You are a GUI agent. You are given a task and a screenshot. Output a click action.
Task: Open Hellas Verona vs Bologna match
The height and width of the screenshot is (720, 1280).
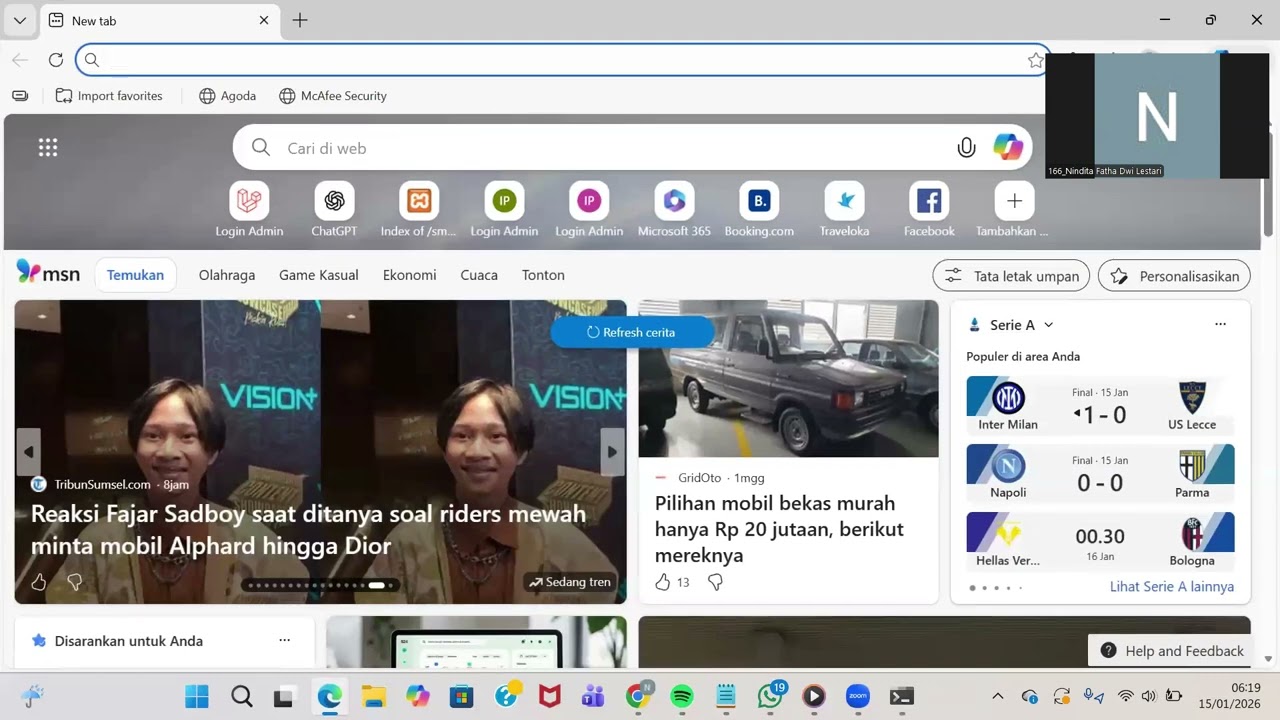(1100, 540)
